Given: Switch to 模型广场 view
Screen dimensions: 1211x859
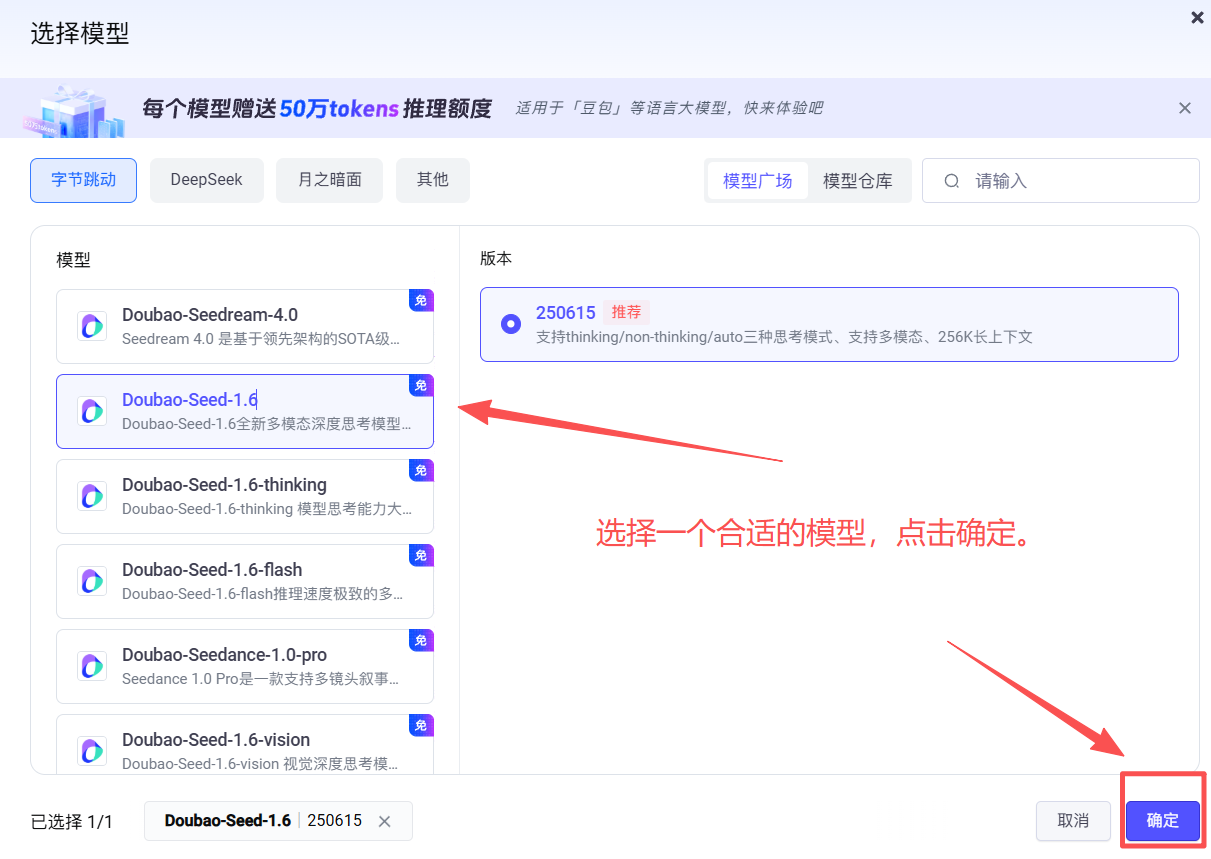Looking at the screenshot, I should (x=756, y=180).
